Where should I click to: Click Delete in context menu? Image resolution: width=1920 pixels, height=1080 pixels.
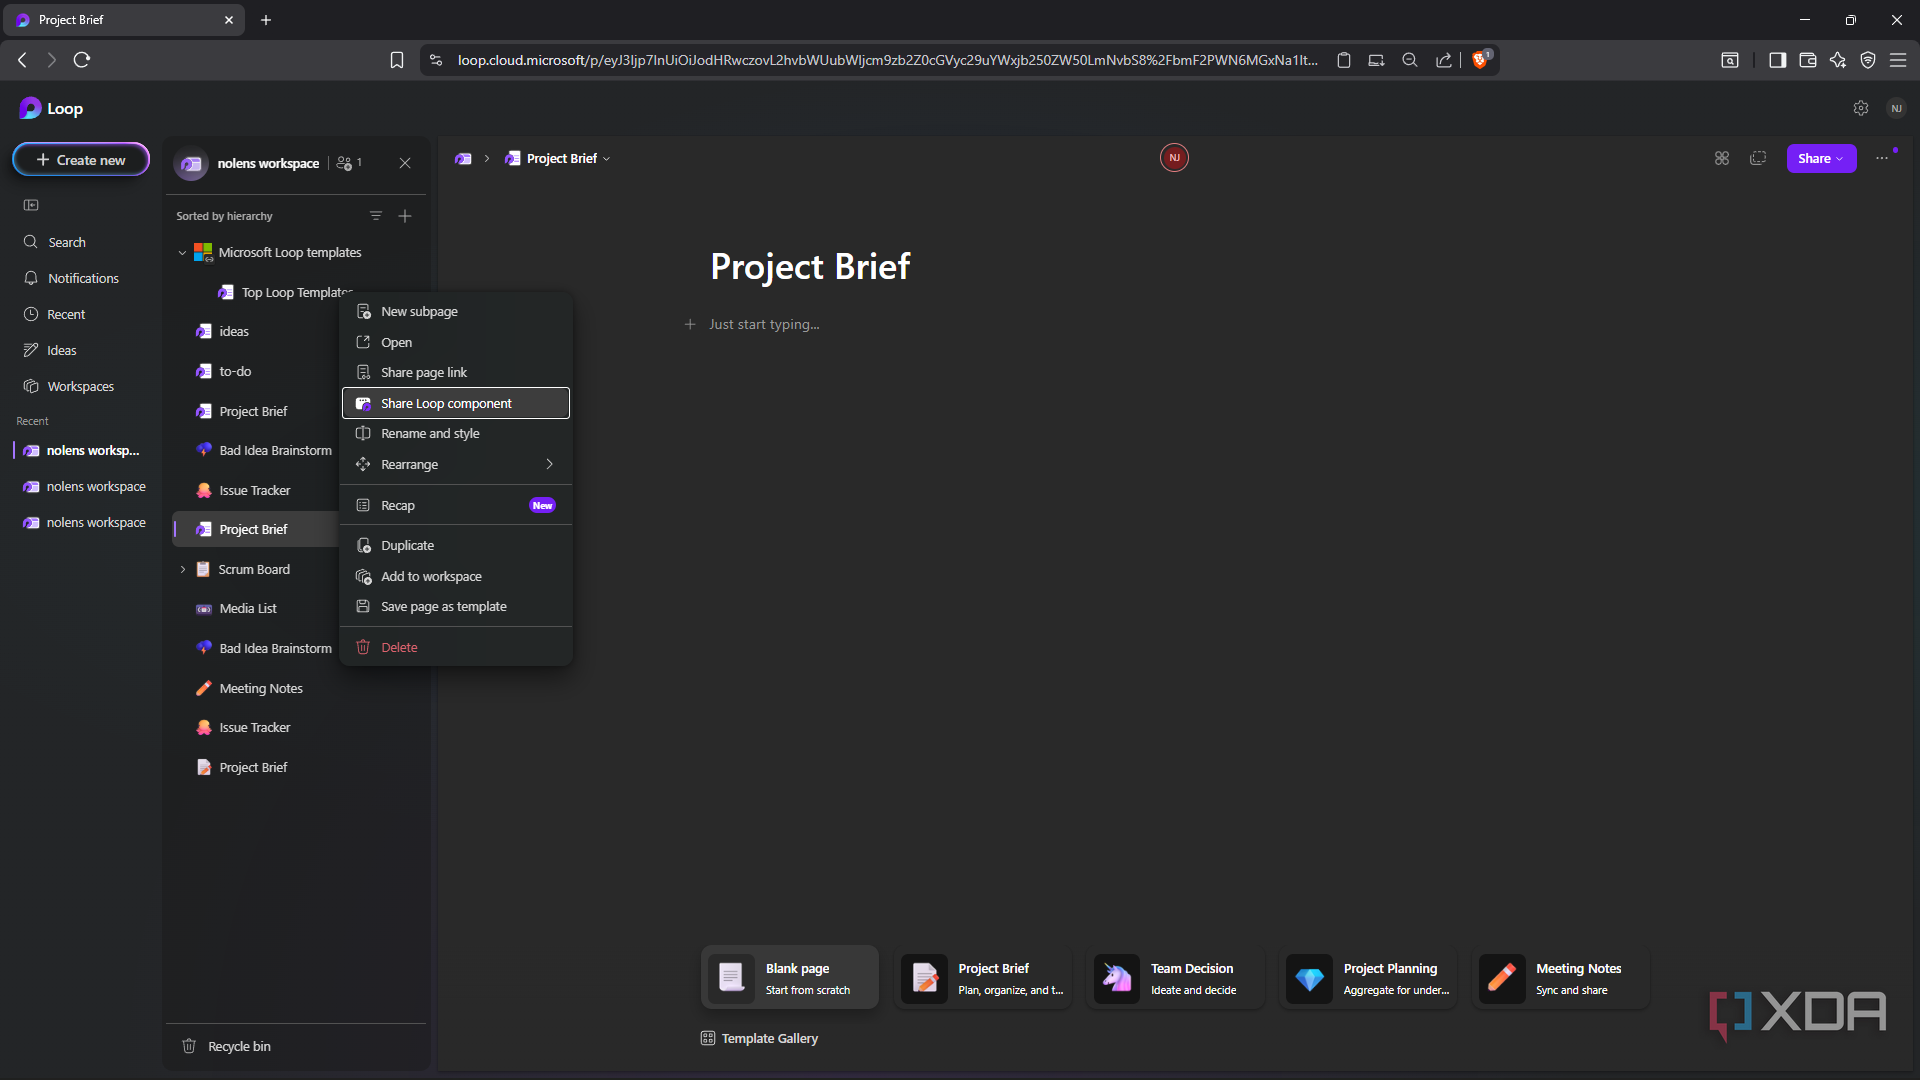tap(456, 647)
